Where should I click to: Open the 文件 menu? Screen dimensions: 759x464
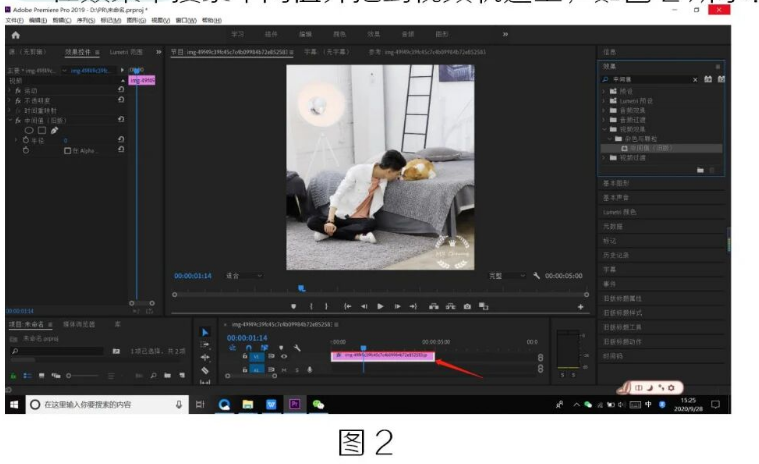click(x=14, y=20)
